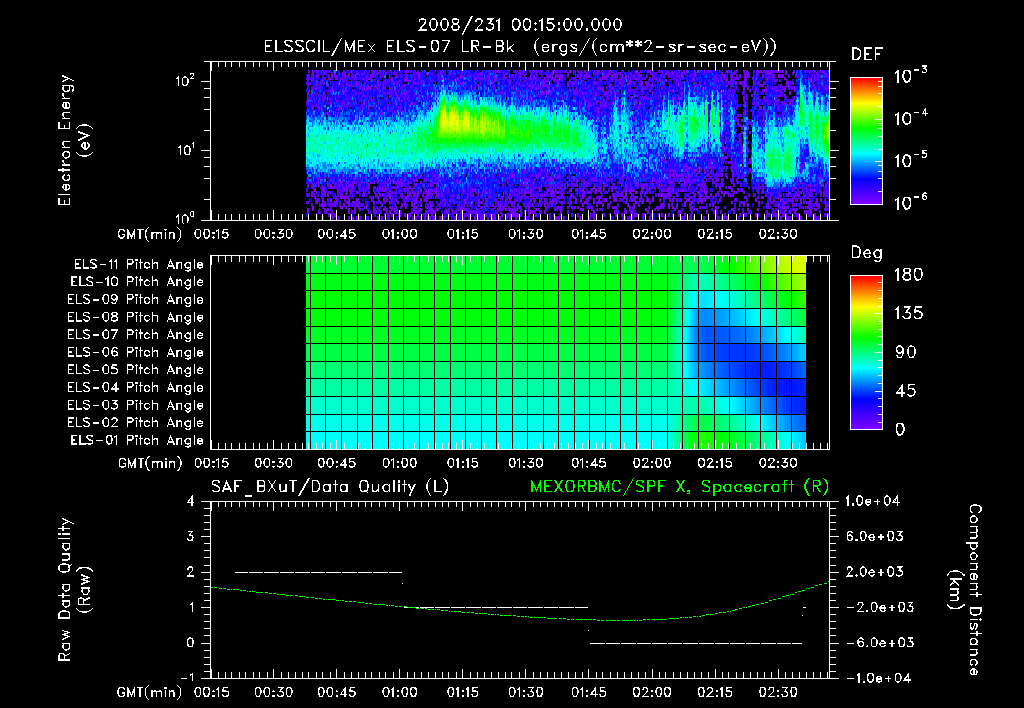Click the 01:45 tick on bottom time axis
The image size is (1024, 708).
[x=588, y=692]
